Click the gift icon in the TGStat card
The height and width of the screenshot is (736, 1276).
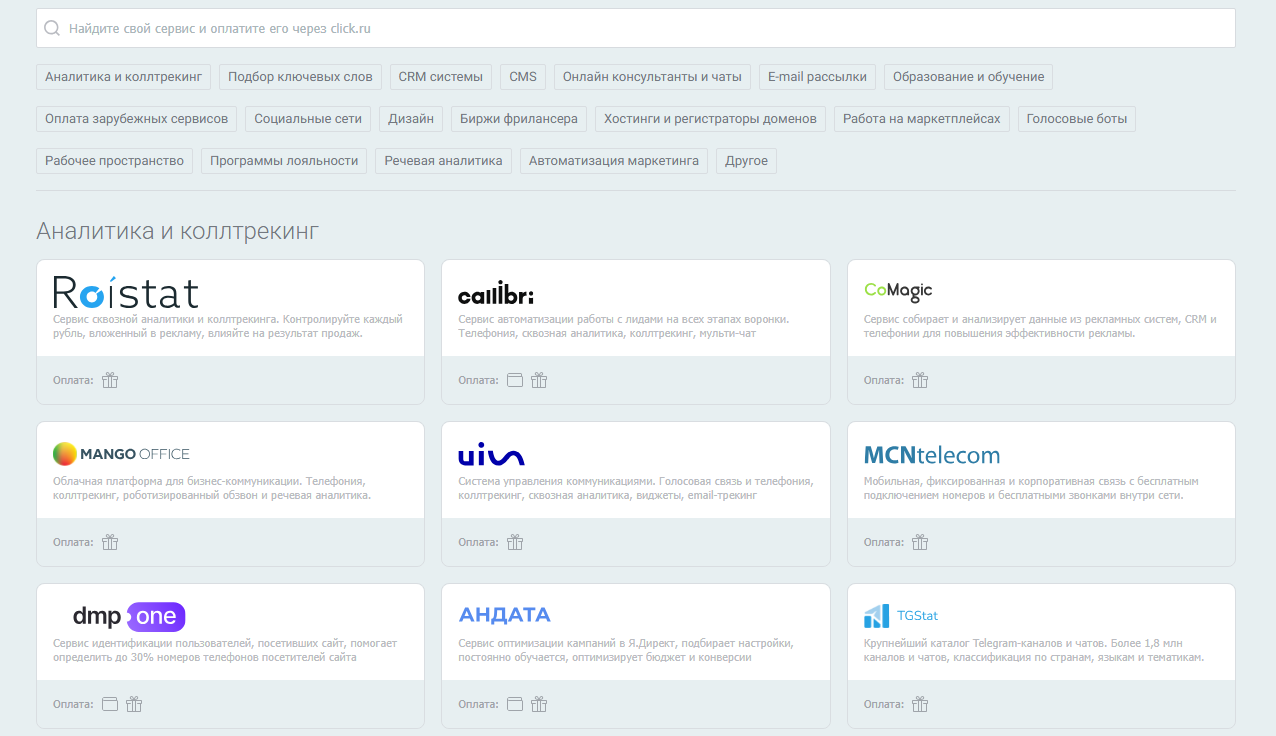point(920,704)
